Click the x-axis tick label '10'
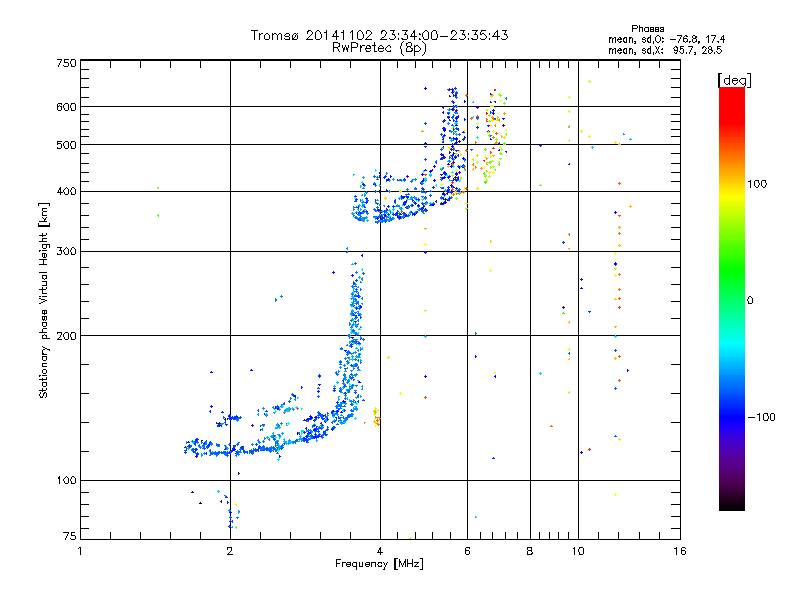800x600 pixels. (x=578, y=551)
